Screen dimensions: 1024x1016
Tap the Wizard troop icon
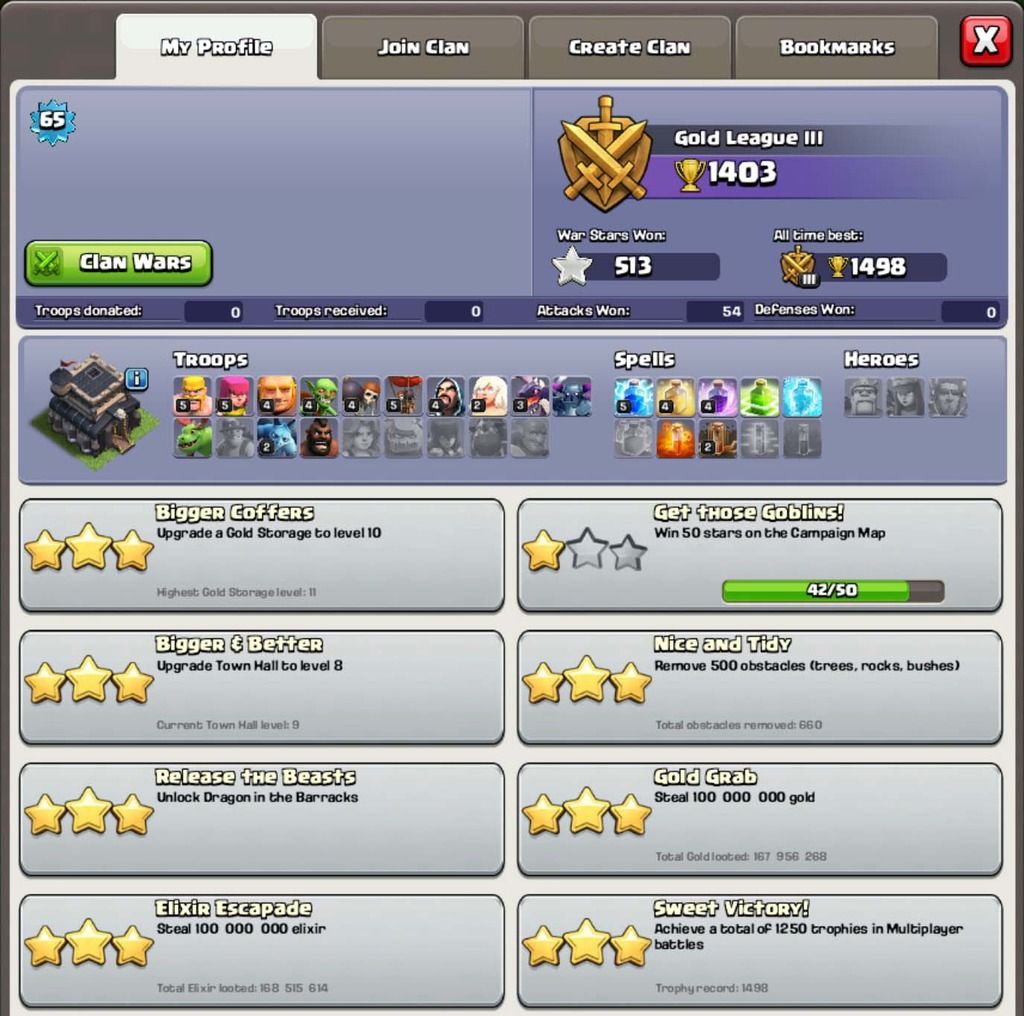tap(445, 396)
